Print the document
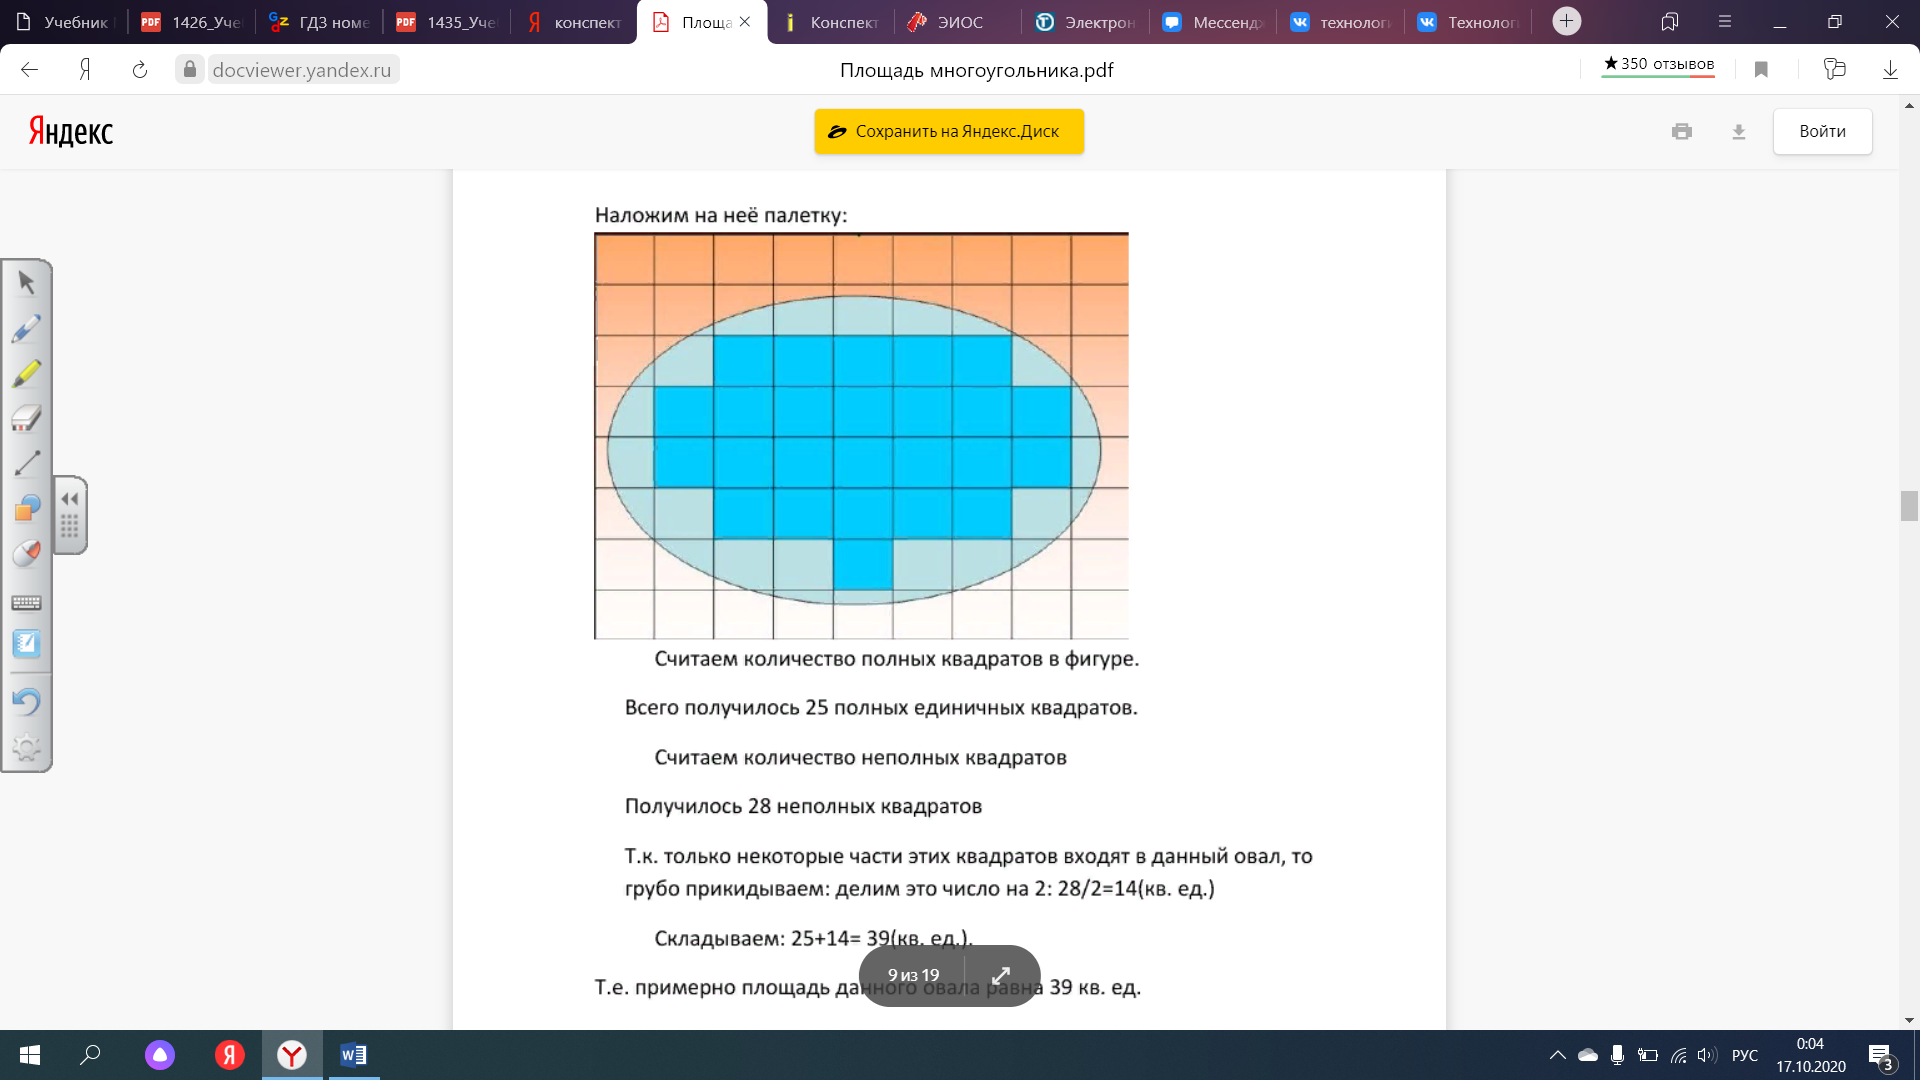Image resolution: width=1920 pixels, height=1080 pixels. pos(1682,131)
